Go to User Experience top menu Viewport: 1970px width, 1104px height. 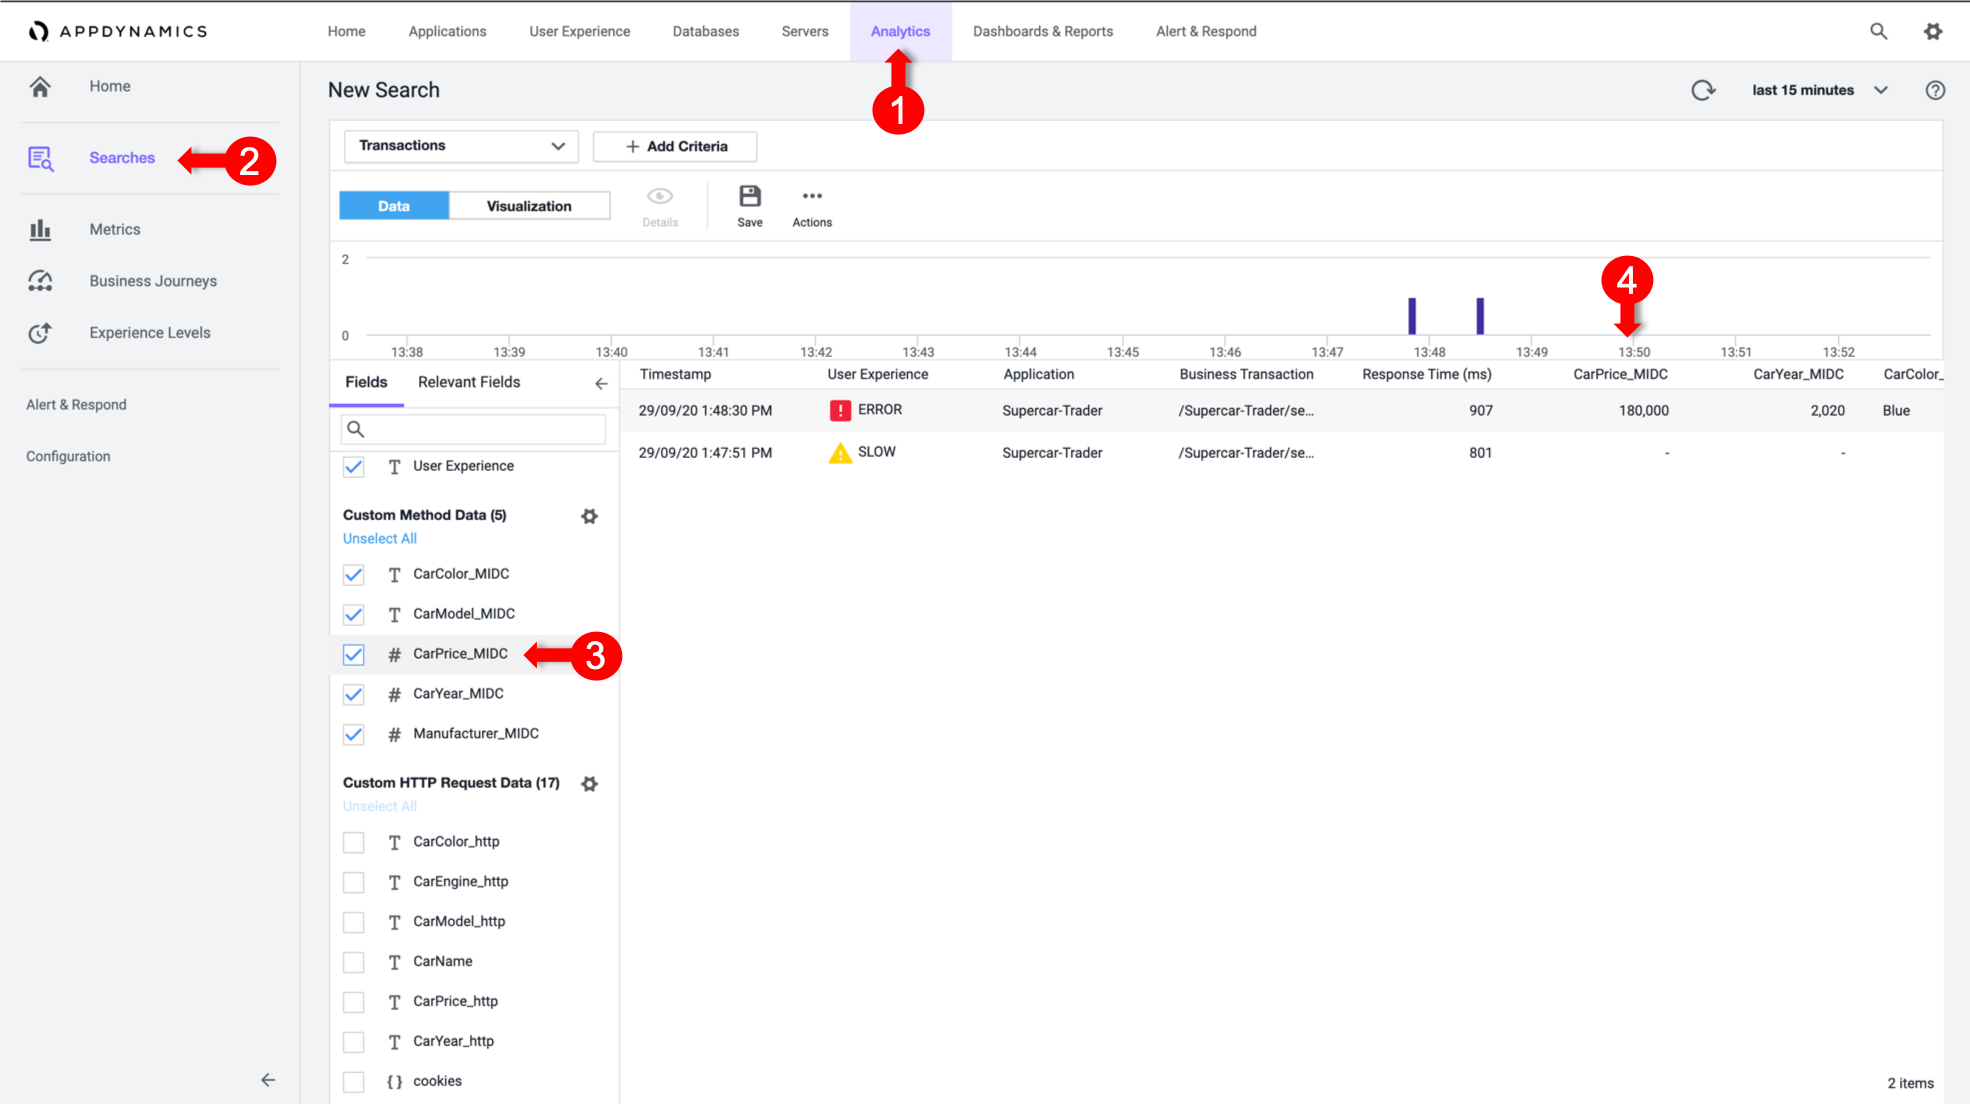coord(580,31)
